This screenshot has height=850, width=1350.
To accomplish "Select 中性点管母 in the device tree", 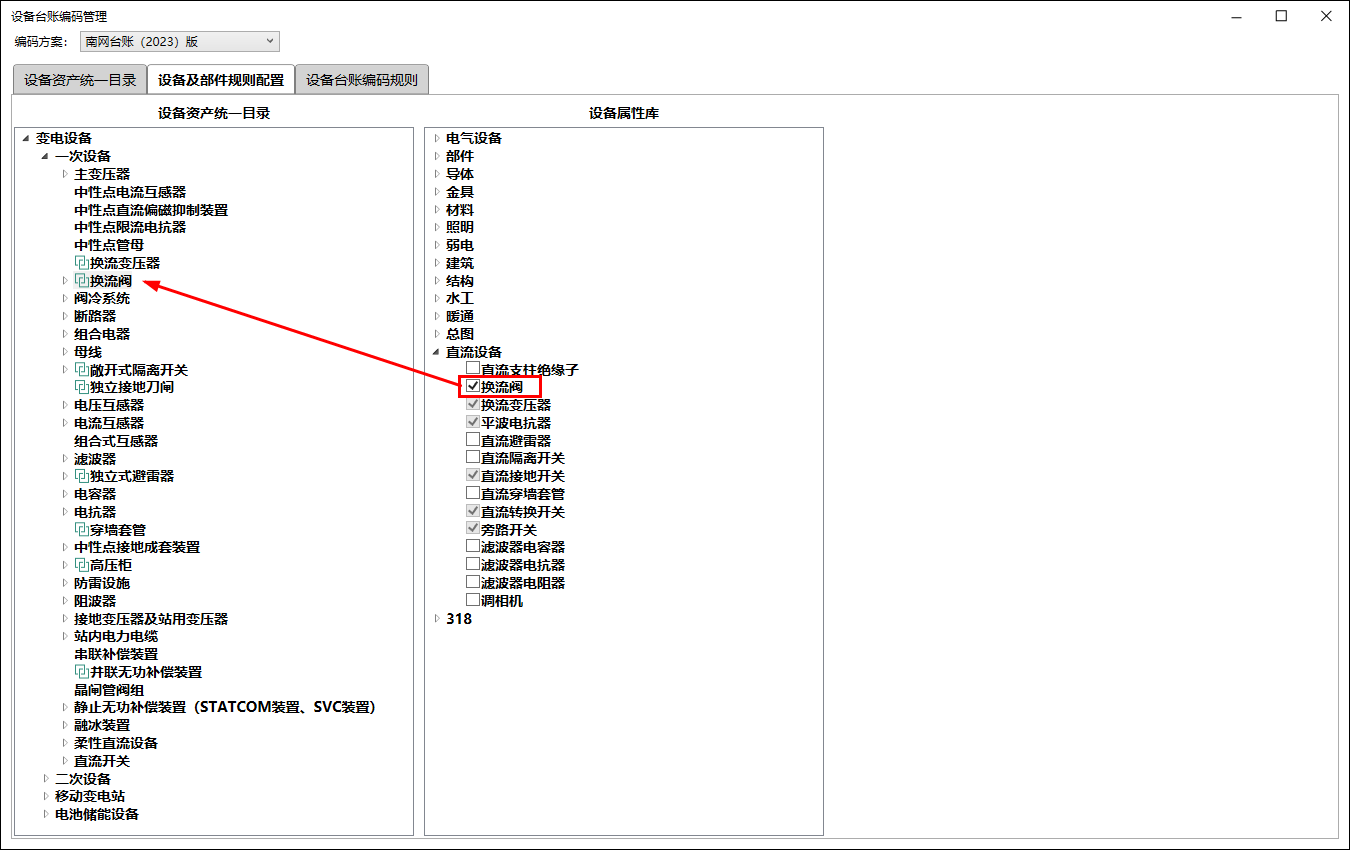I will (109, 245).
